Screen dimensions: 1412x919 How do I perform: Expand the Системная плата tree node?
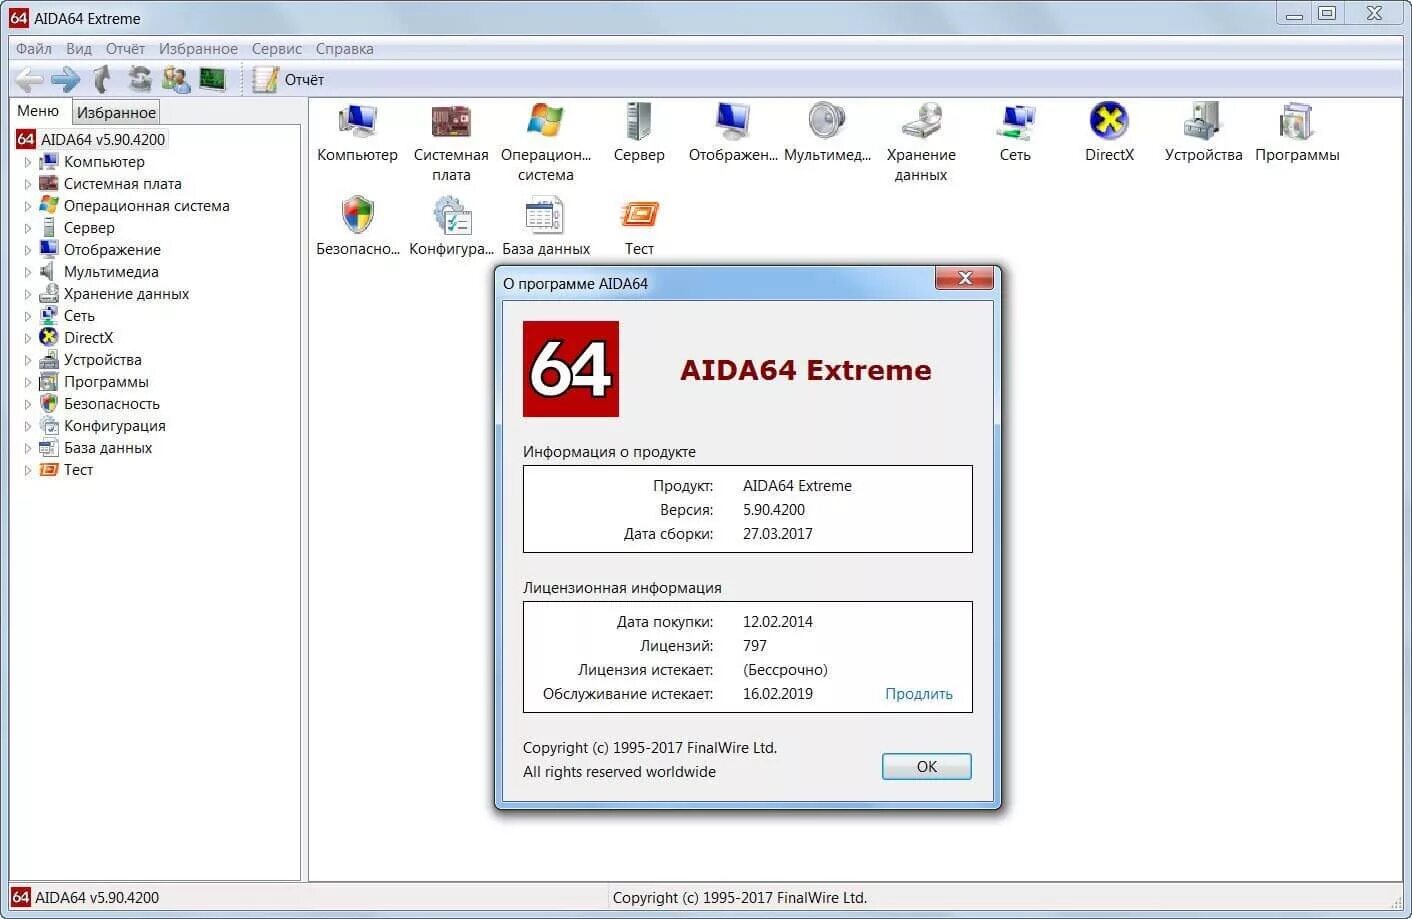click(28, 184)
